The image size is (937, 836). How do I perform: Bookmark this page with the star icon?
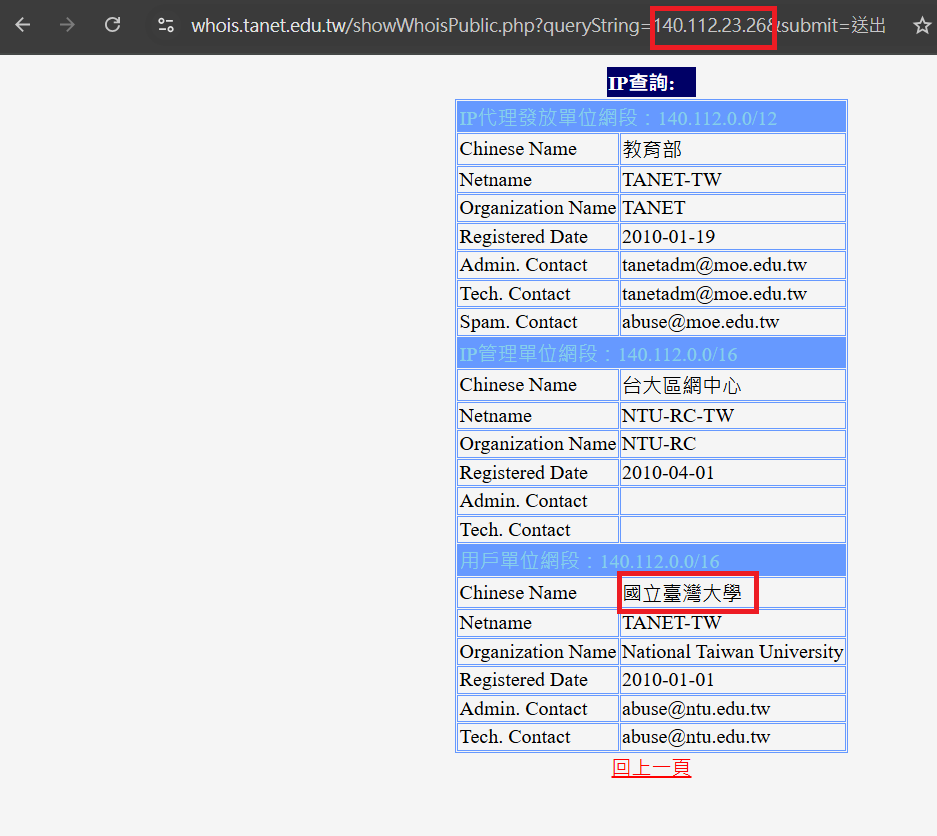click(922, 25)
